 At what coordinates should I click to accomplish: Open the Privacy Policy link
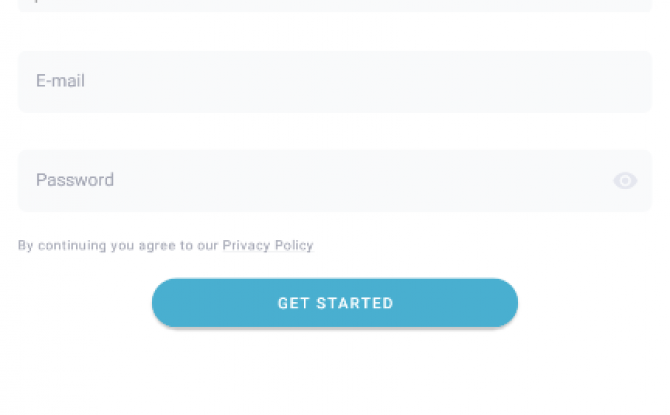[268, 245]
